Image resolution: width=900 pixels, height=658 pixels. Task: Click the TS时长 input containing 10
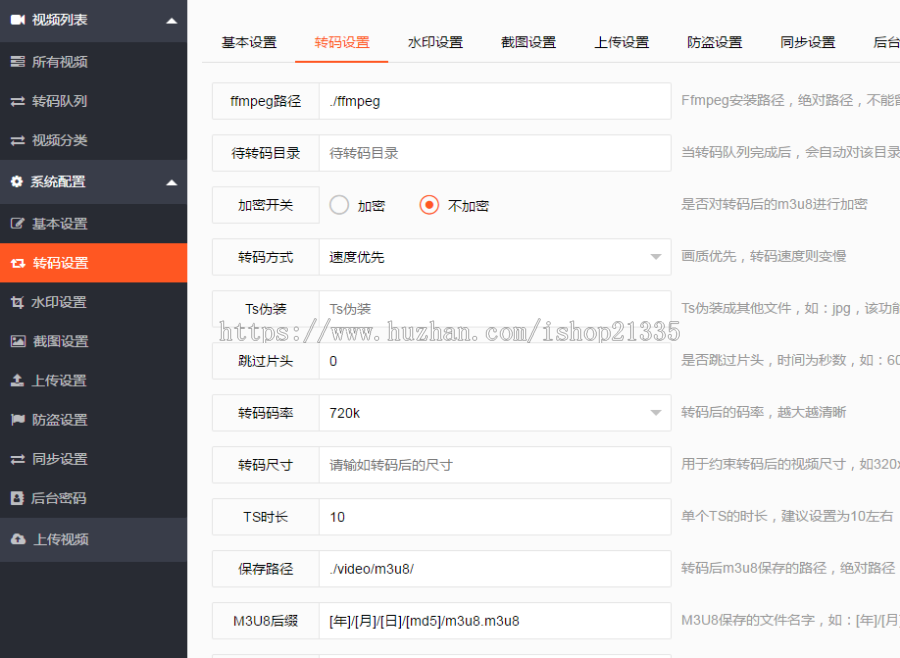point(495,517)
